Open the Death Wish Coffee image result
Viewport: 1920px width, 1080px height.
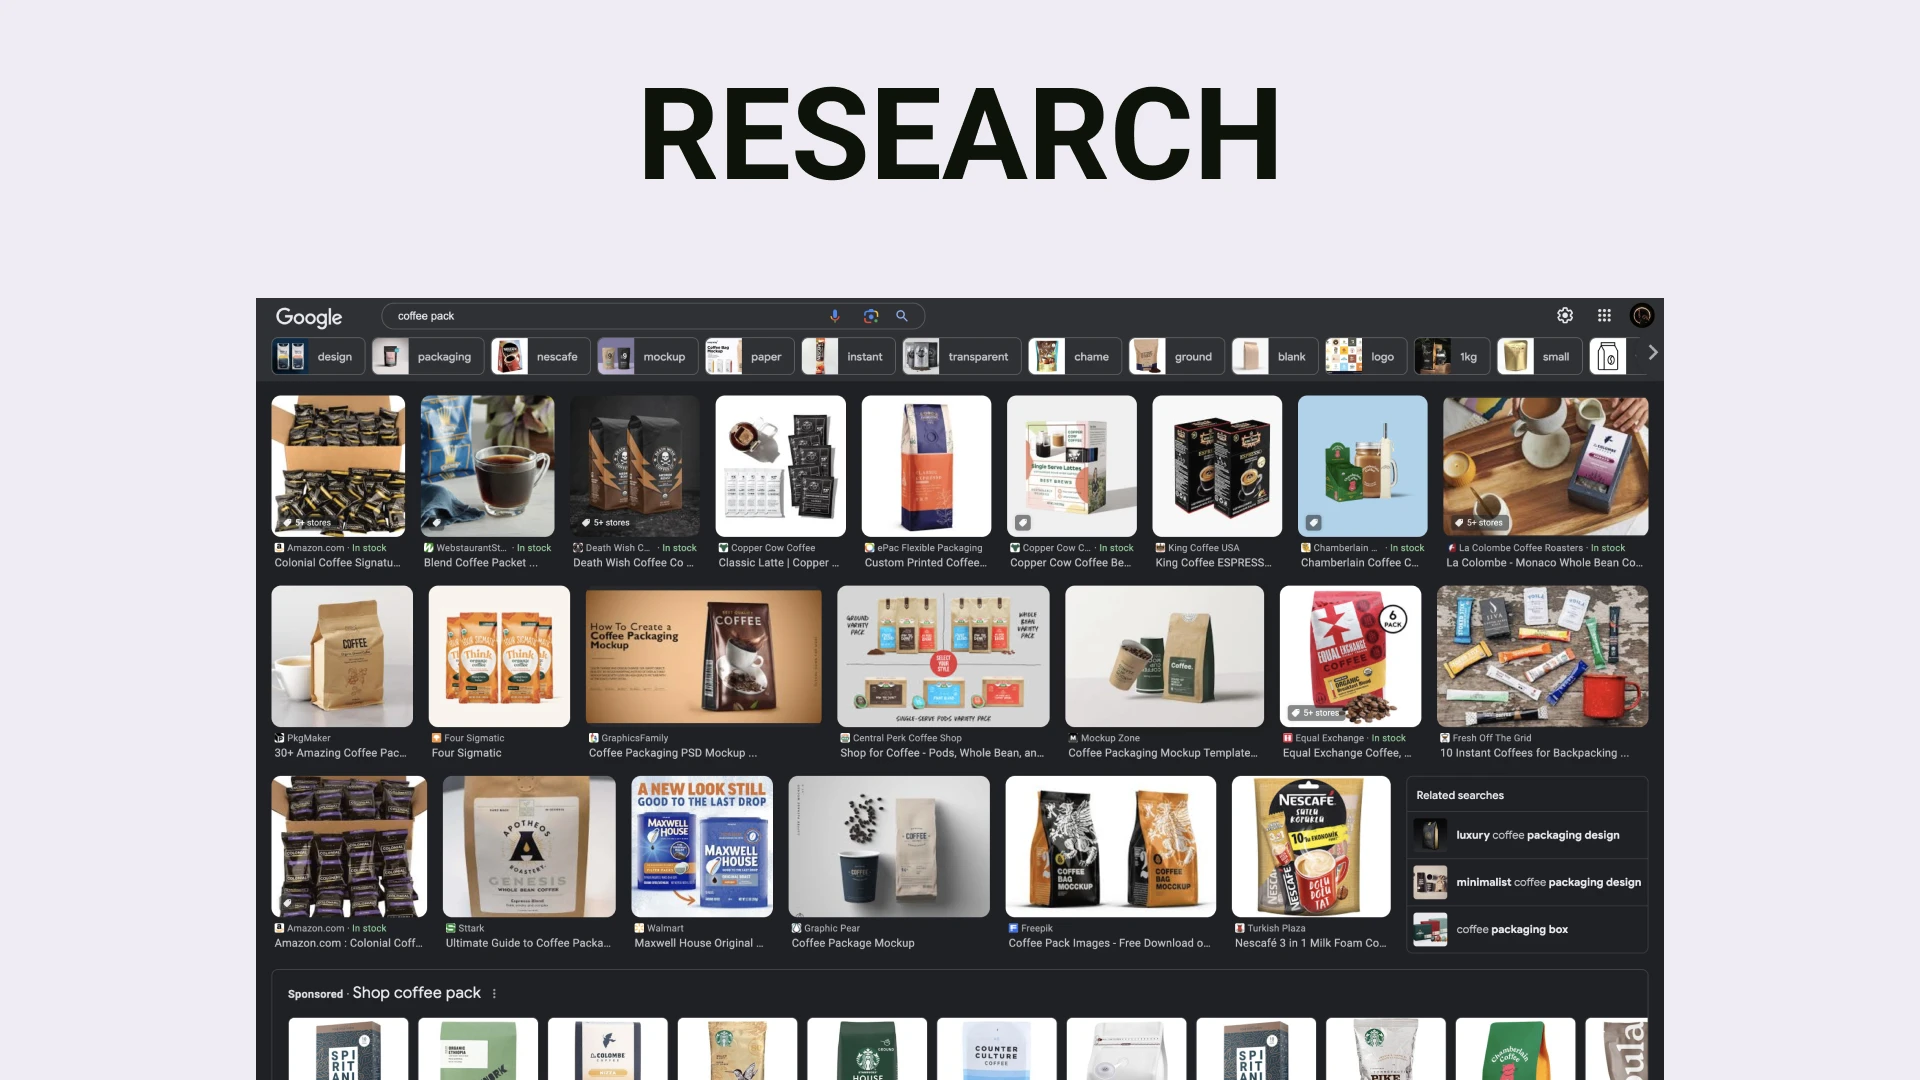pos(635,466)
